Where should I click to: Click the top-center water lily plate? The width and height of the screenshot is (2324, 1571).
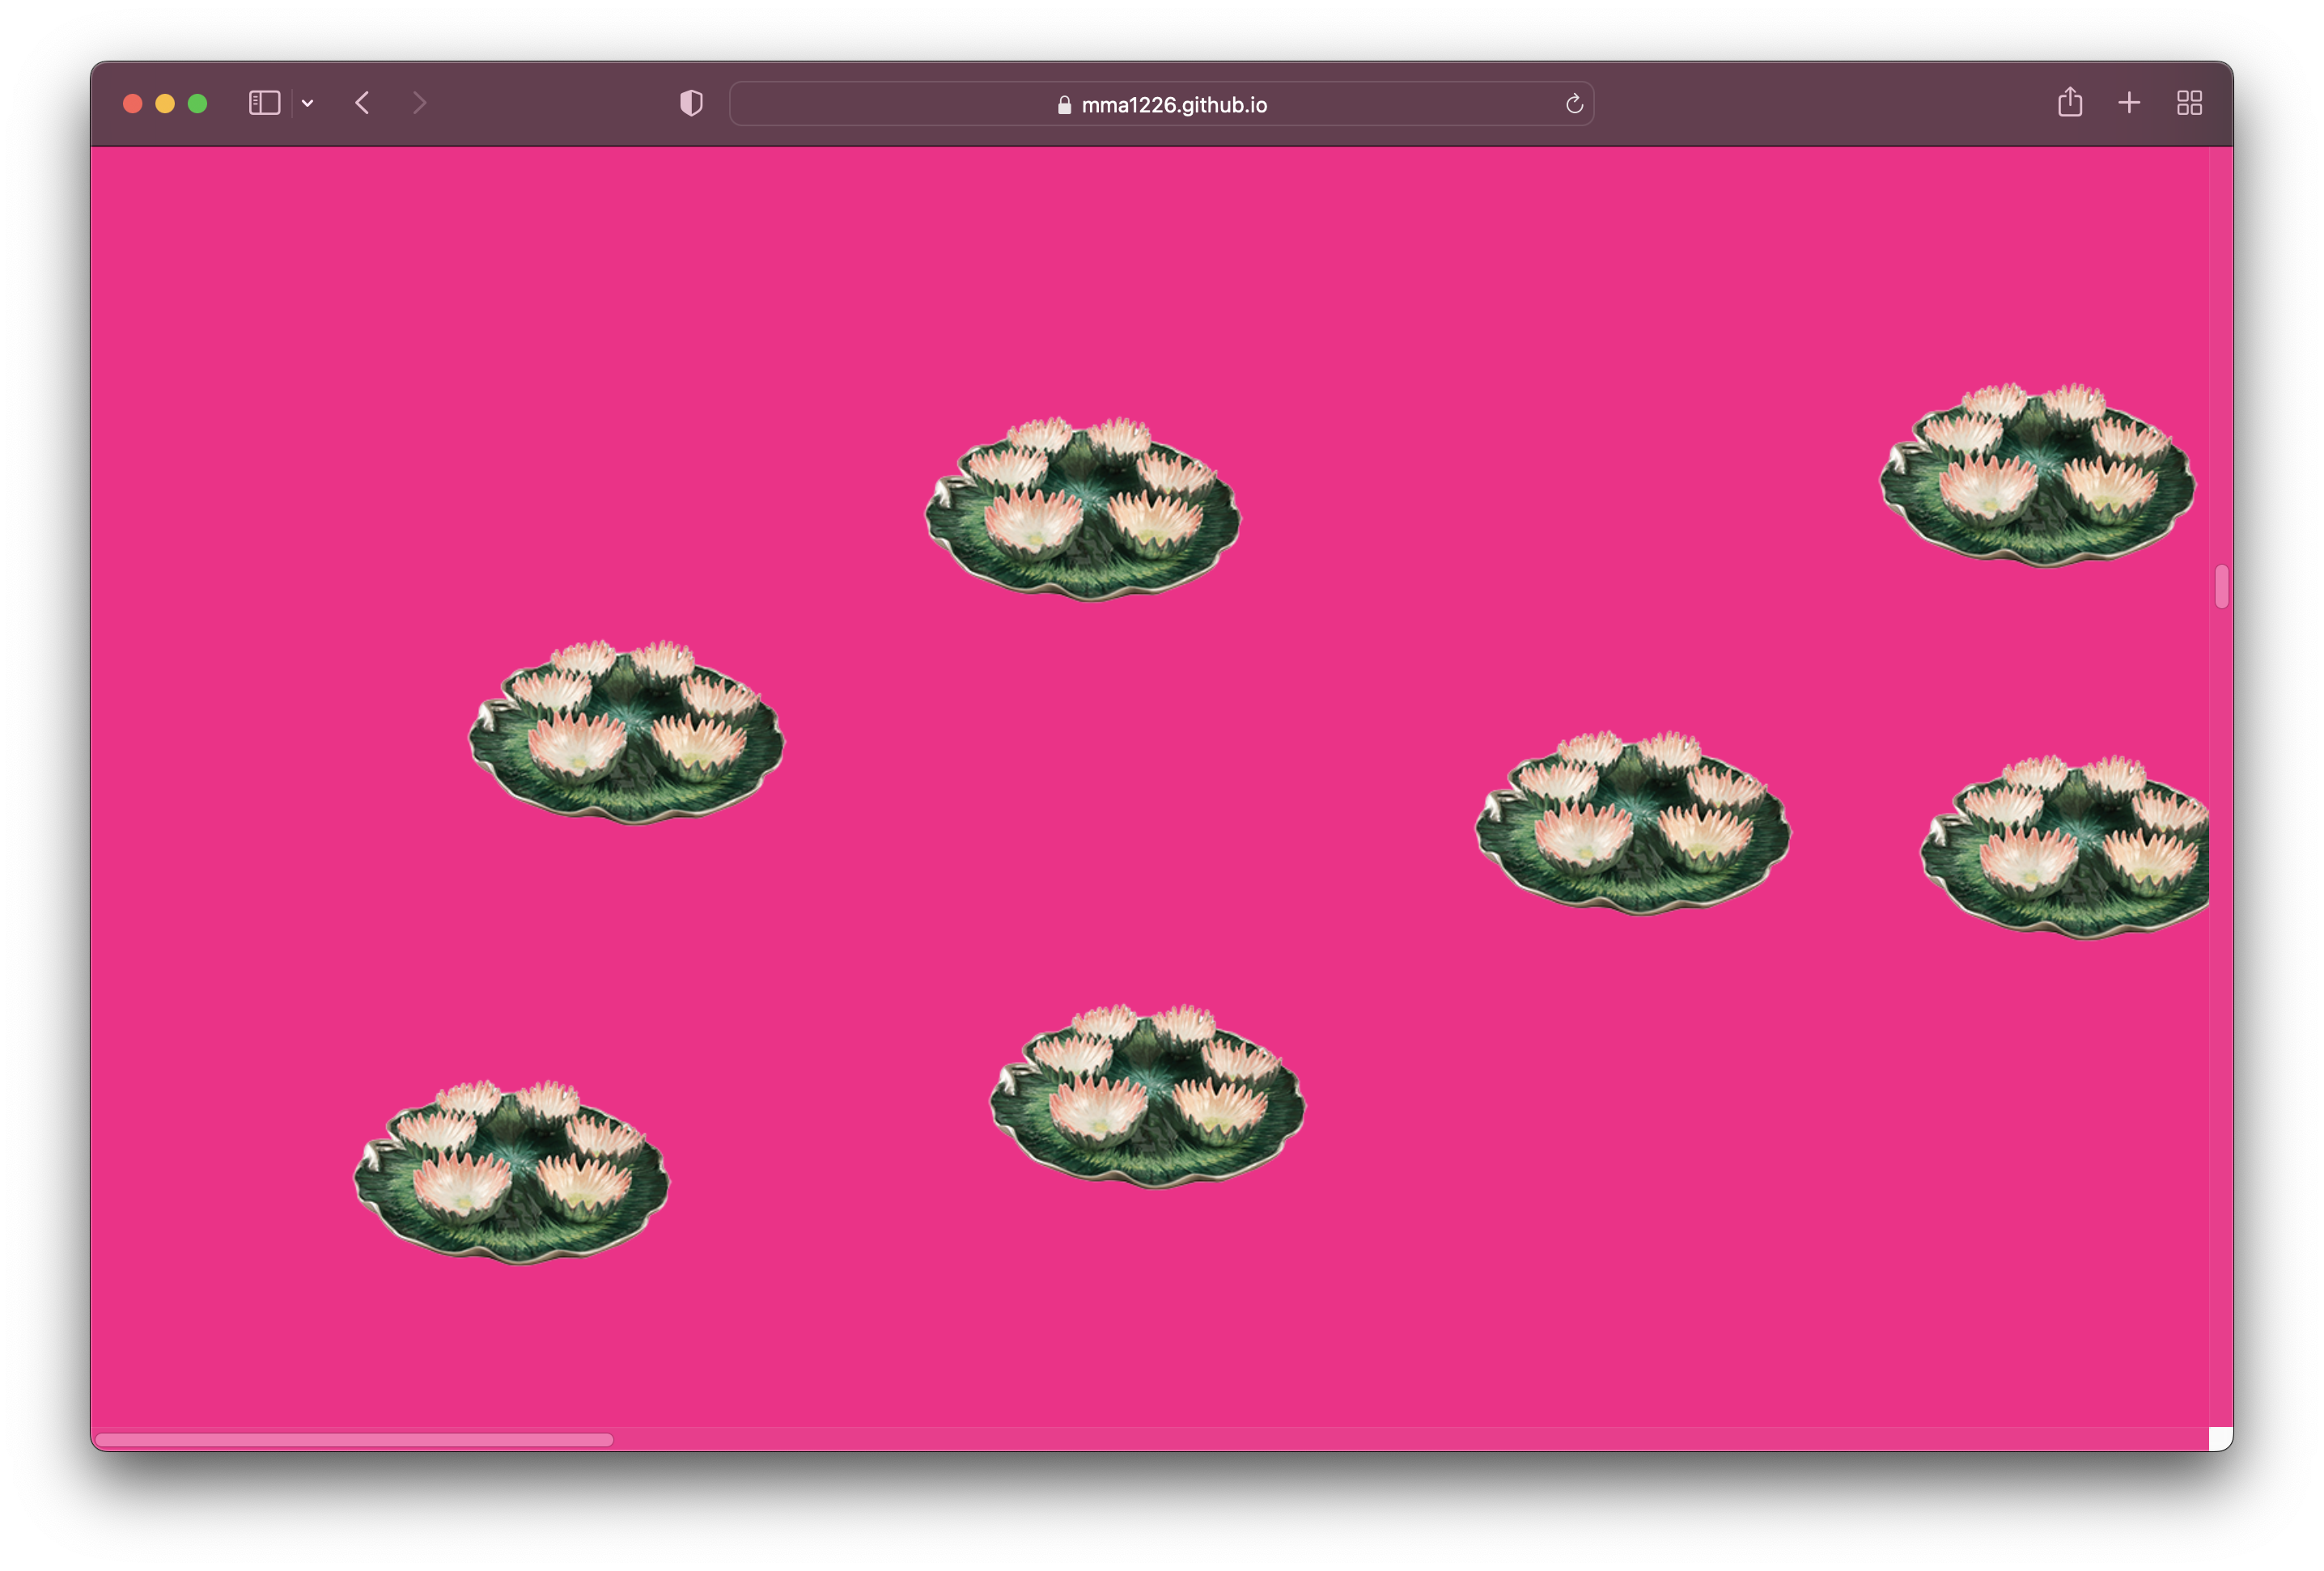pos(1083,509)
